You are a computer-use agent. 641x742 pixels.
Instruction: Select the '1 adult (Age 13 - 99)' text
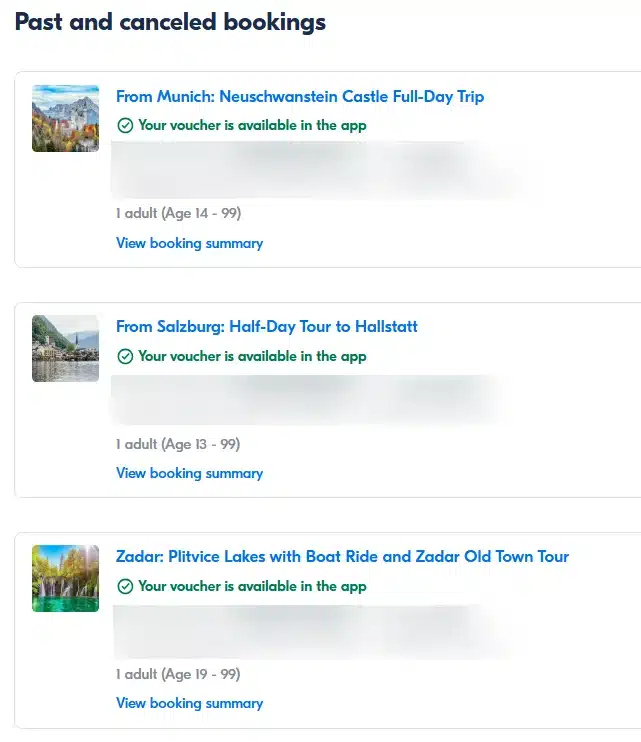(x=178, y=444)
